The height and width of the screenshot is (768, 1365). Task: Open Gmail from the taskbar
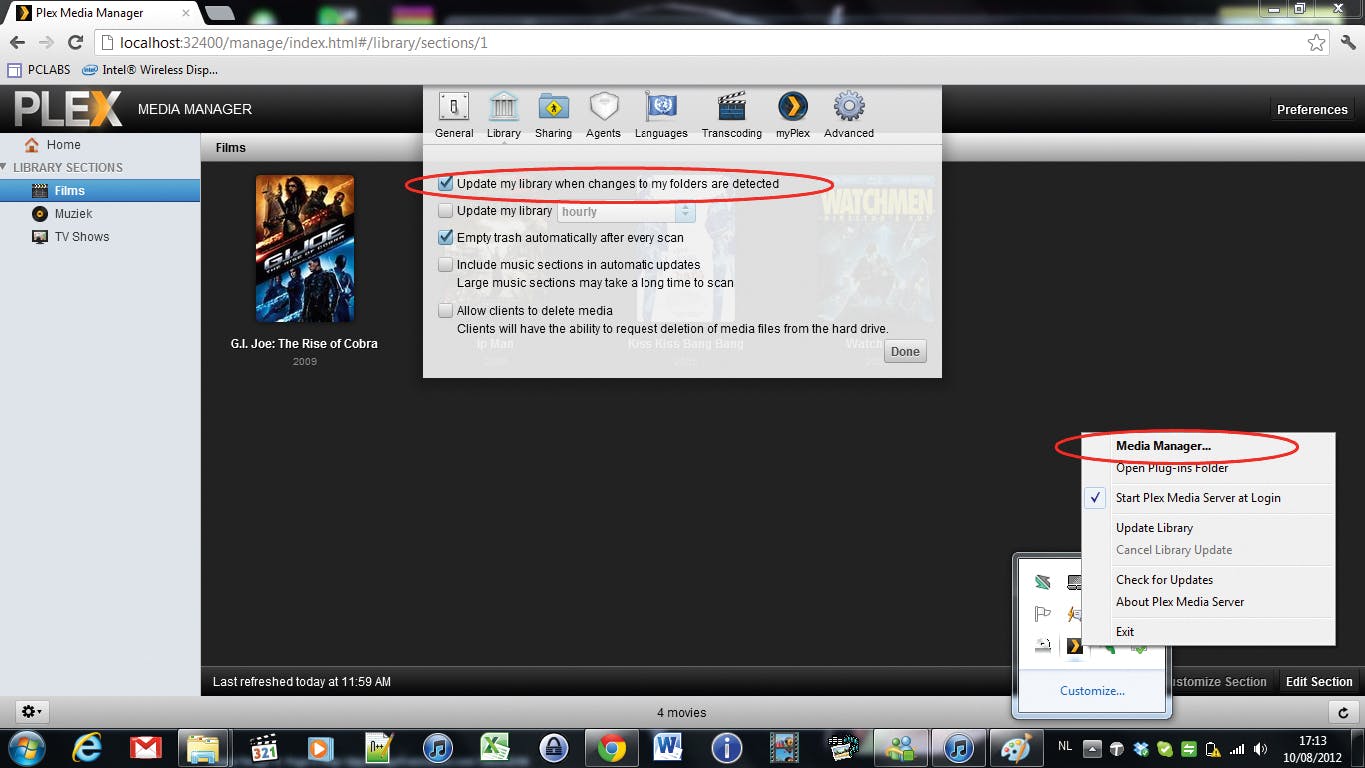pyautogui.click(x=146, y=748)
